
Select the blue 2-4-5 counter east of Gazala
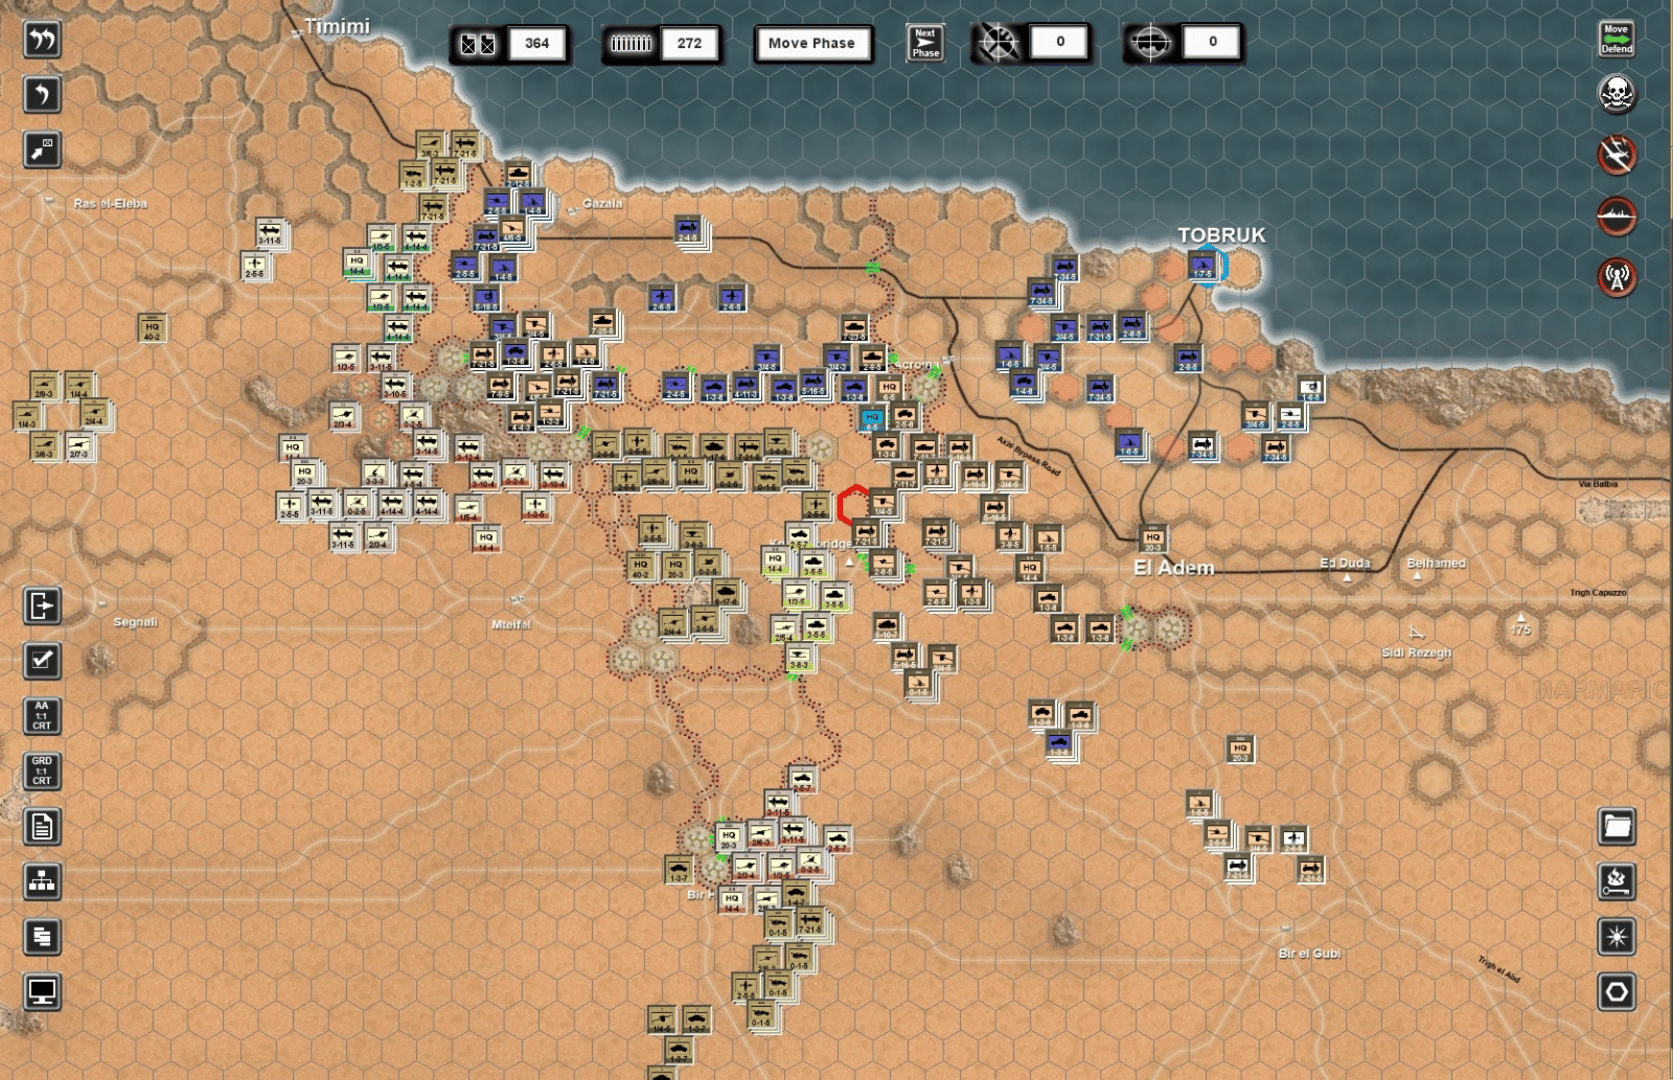688,231
